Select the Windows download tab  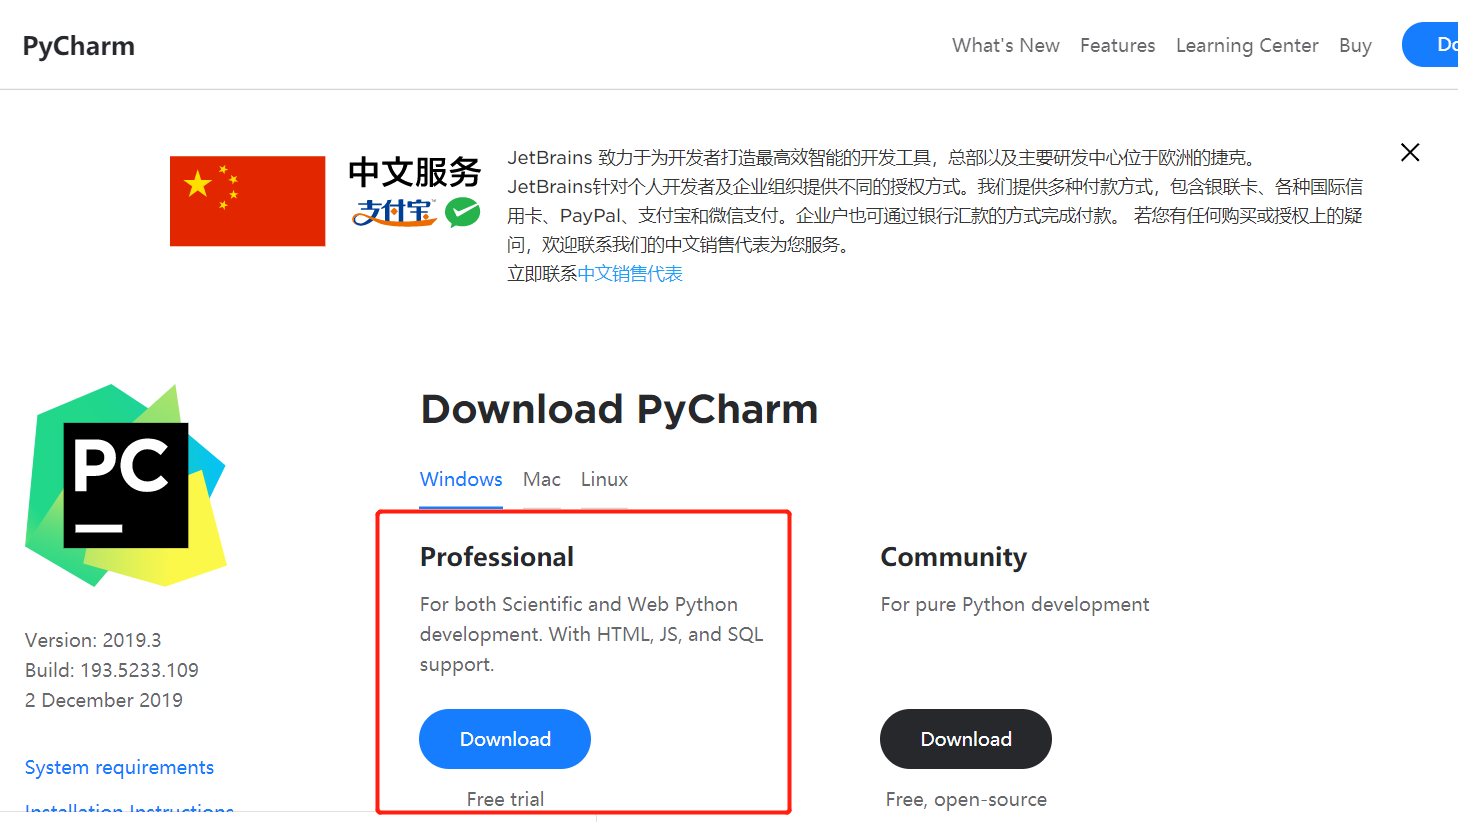click(461, 479)
